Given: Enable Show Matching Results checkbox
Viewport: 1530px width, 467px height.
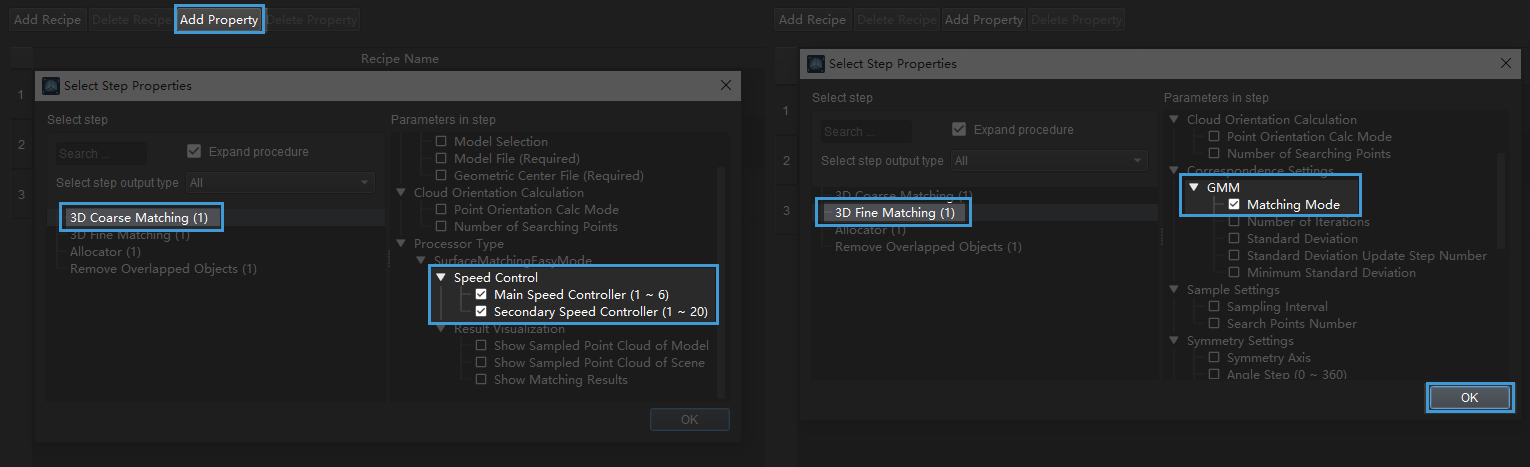Looking at the screenshot, I should (x=481, y=380).
